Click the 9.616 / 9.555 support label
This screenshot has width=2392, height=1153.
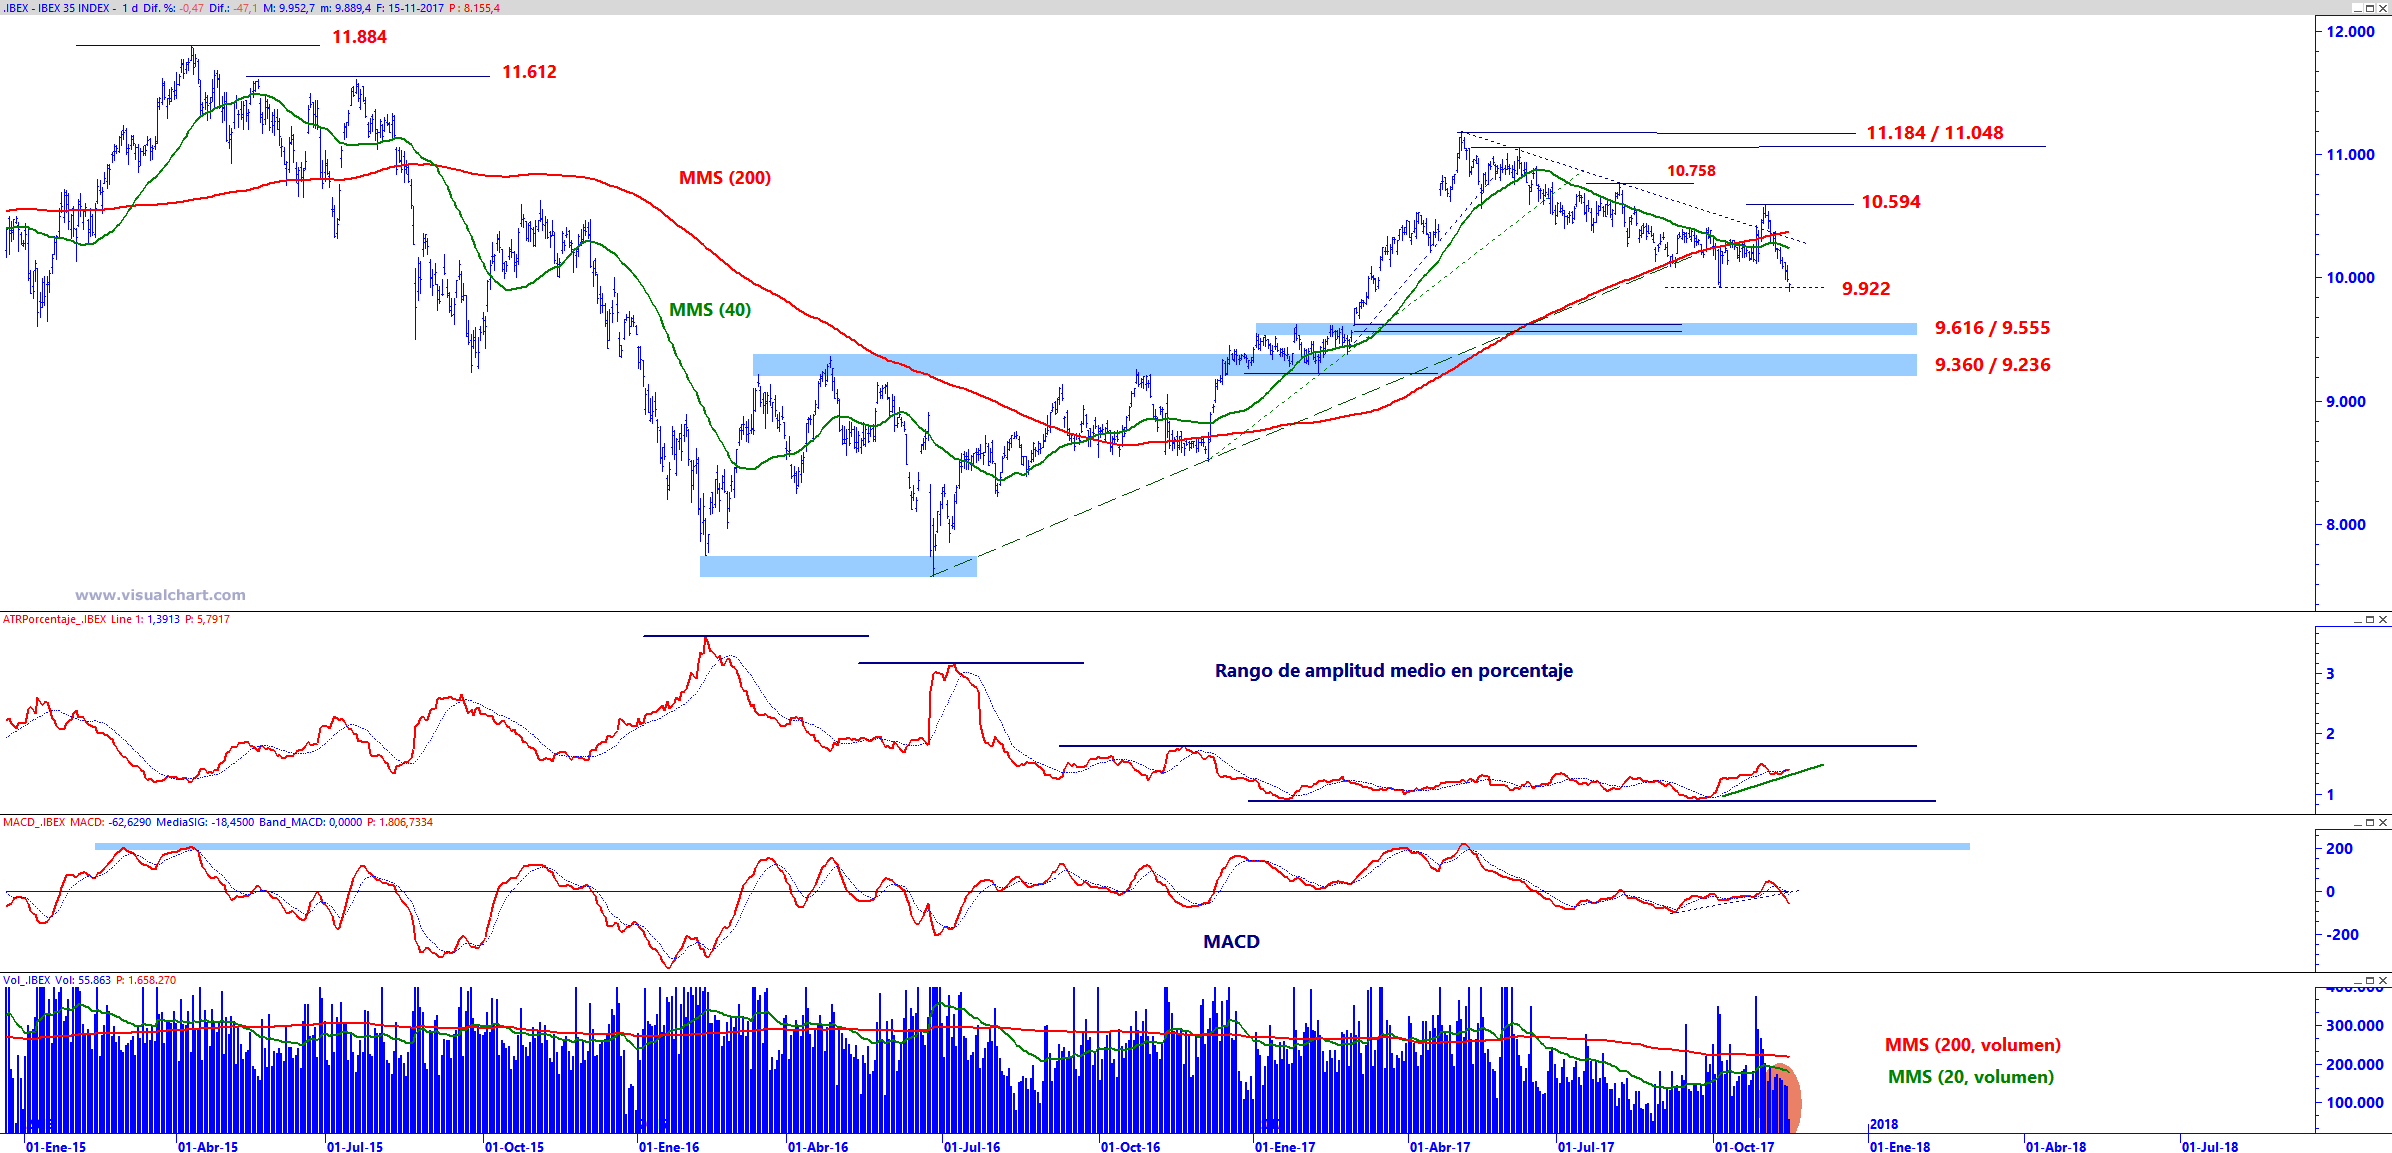1991,328
